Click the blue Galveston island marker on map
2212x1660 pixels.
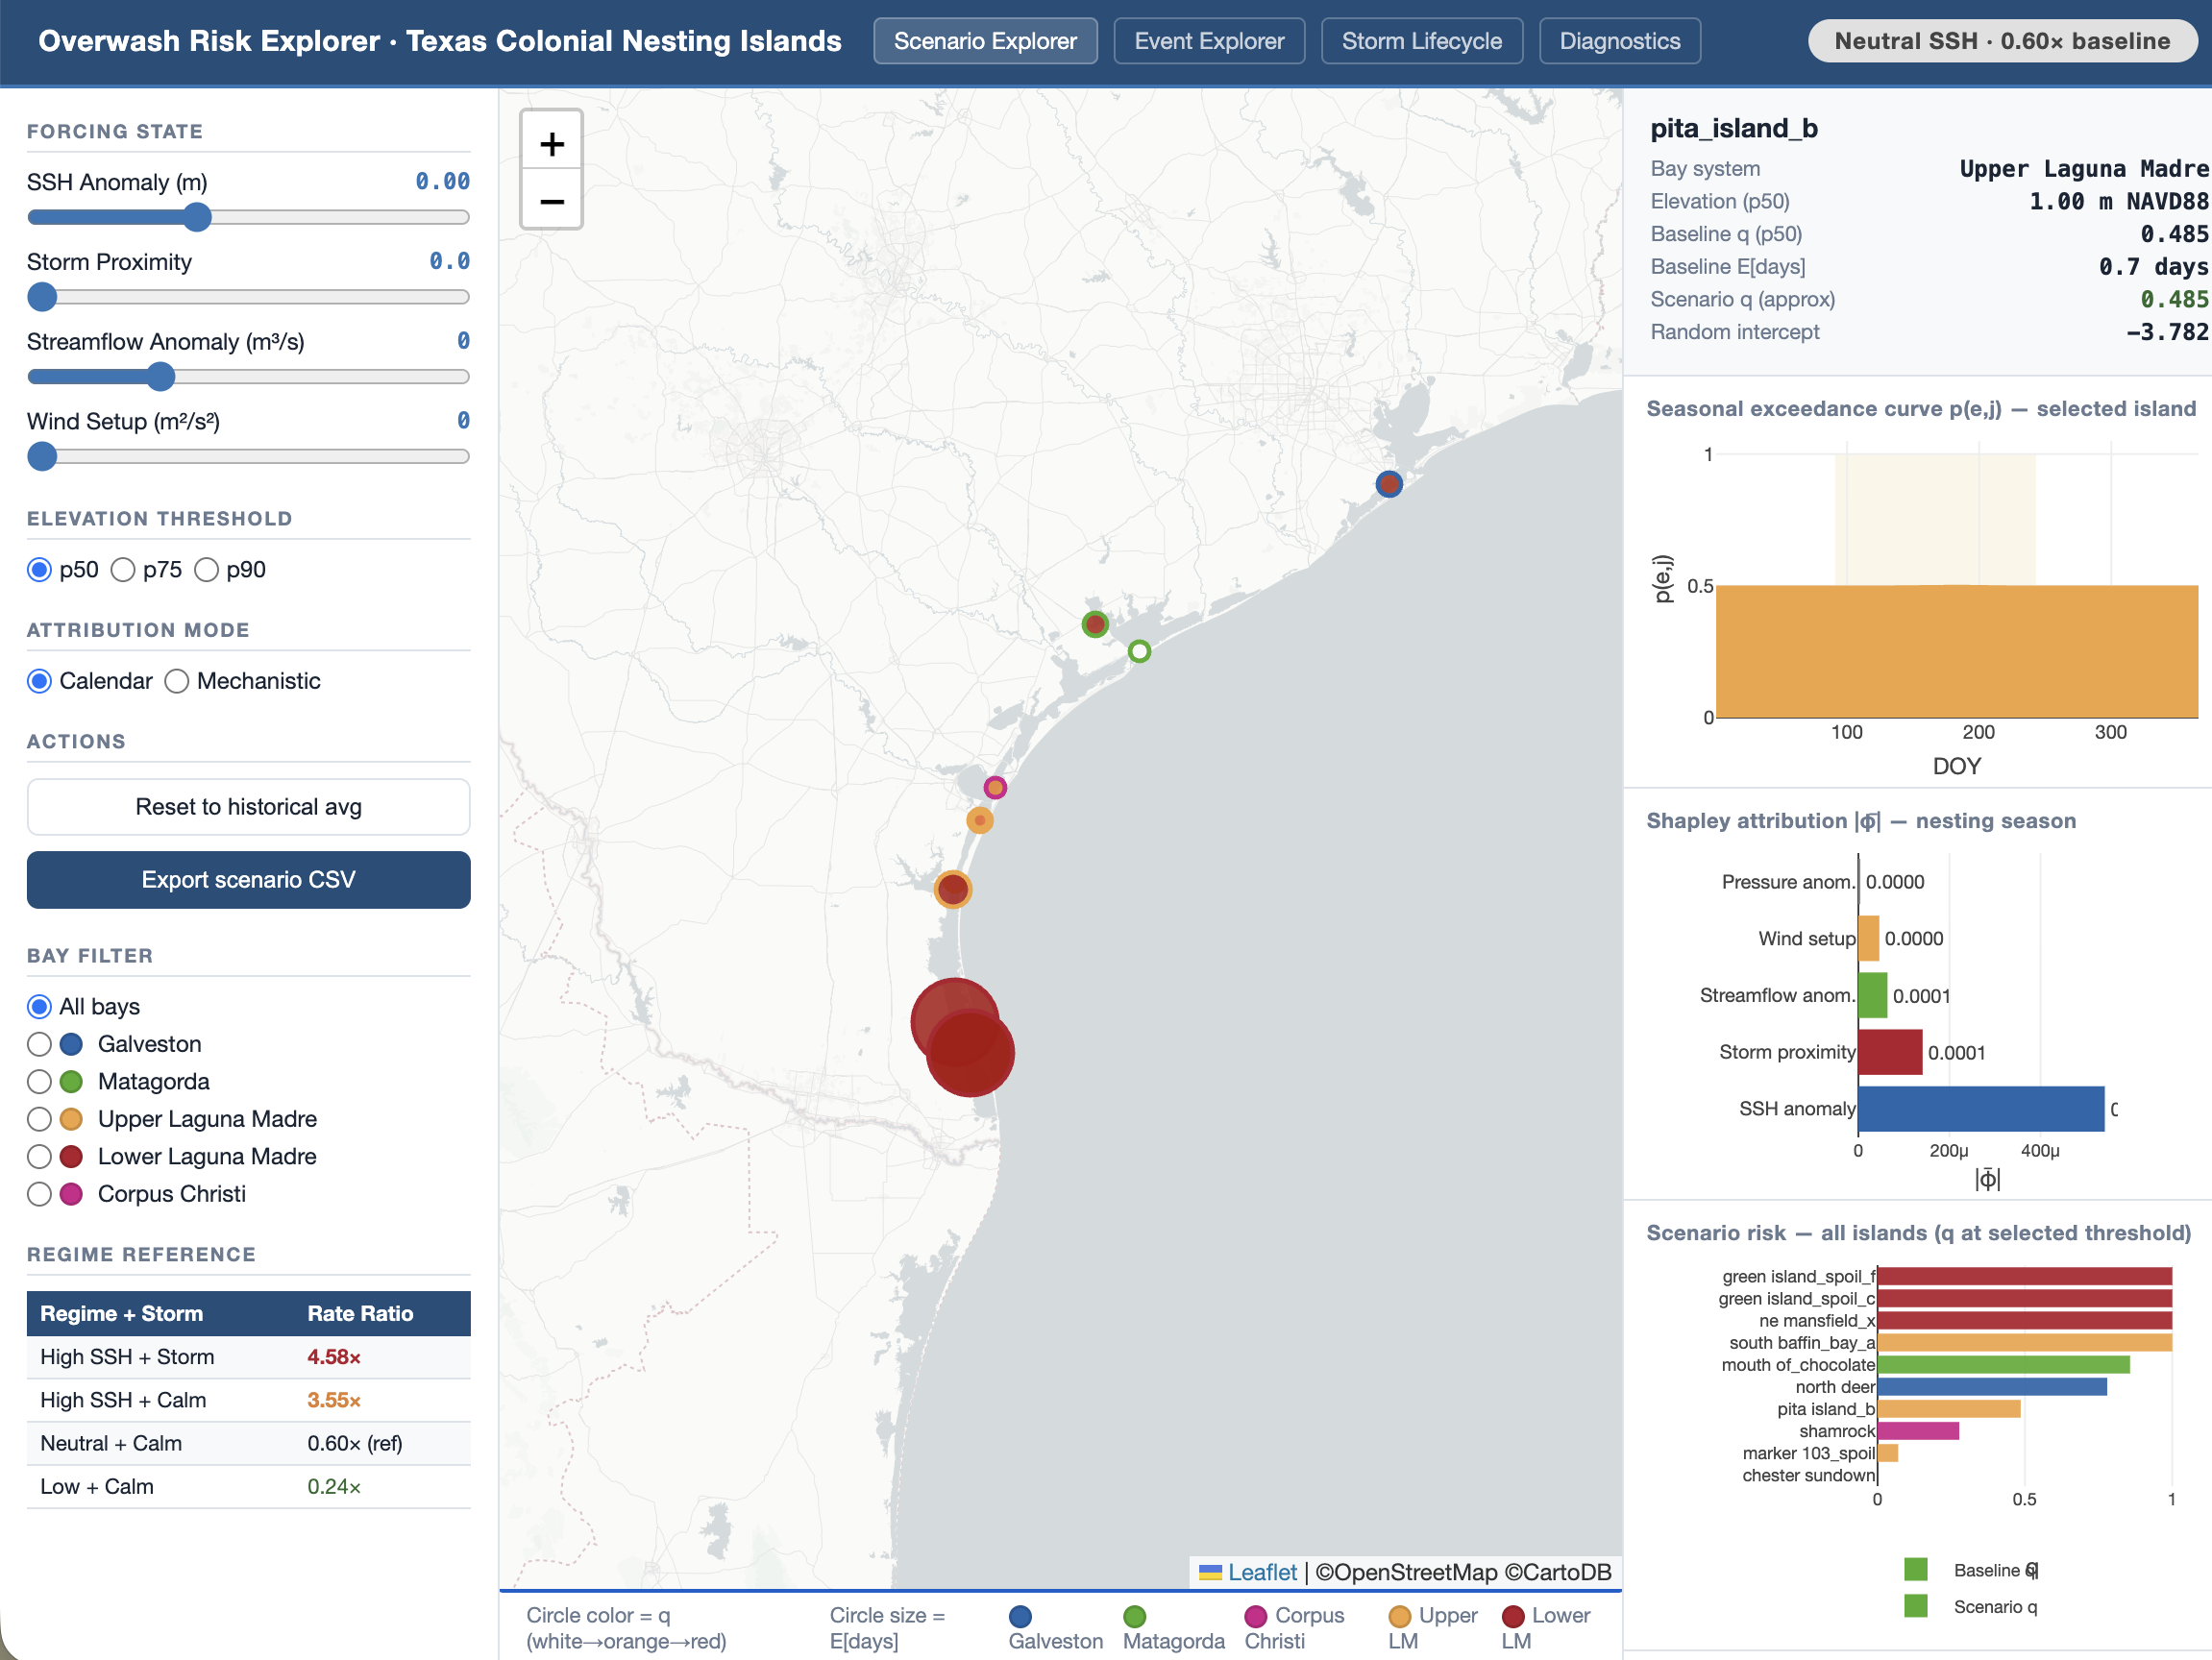point(1388,484)
